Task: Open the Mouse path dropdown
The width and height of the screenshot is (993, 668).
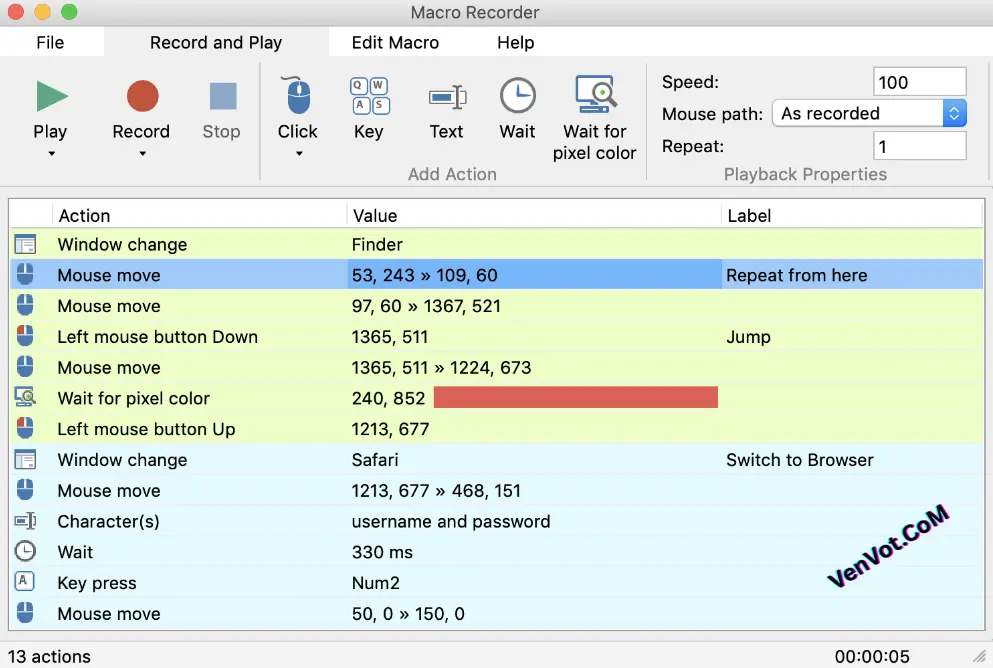Action: click(869, 113)
